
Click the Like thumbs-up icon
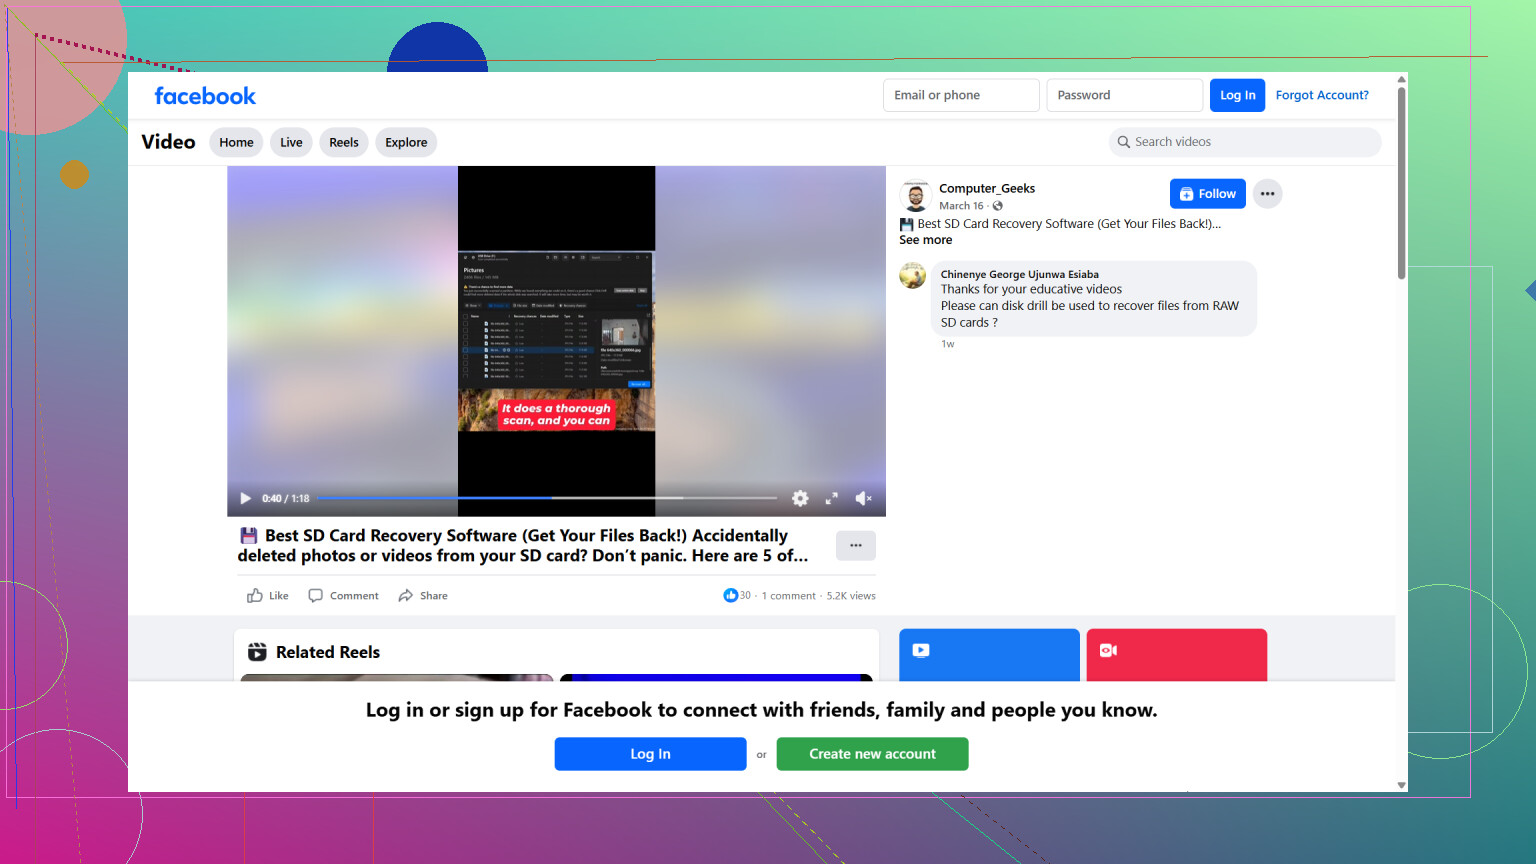255,596
